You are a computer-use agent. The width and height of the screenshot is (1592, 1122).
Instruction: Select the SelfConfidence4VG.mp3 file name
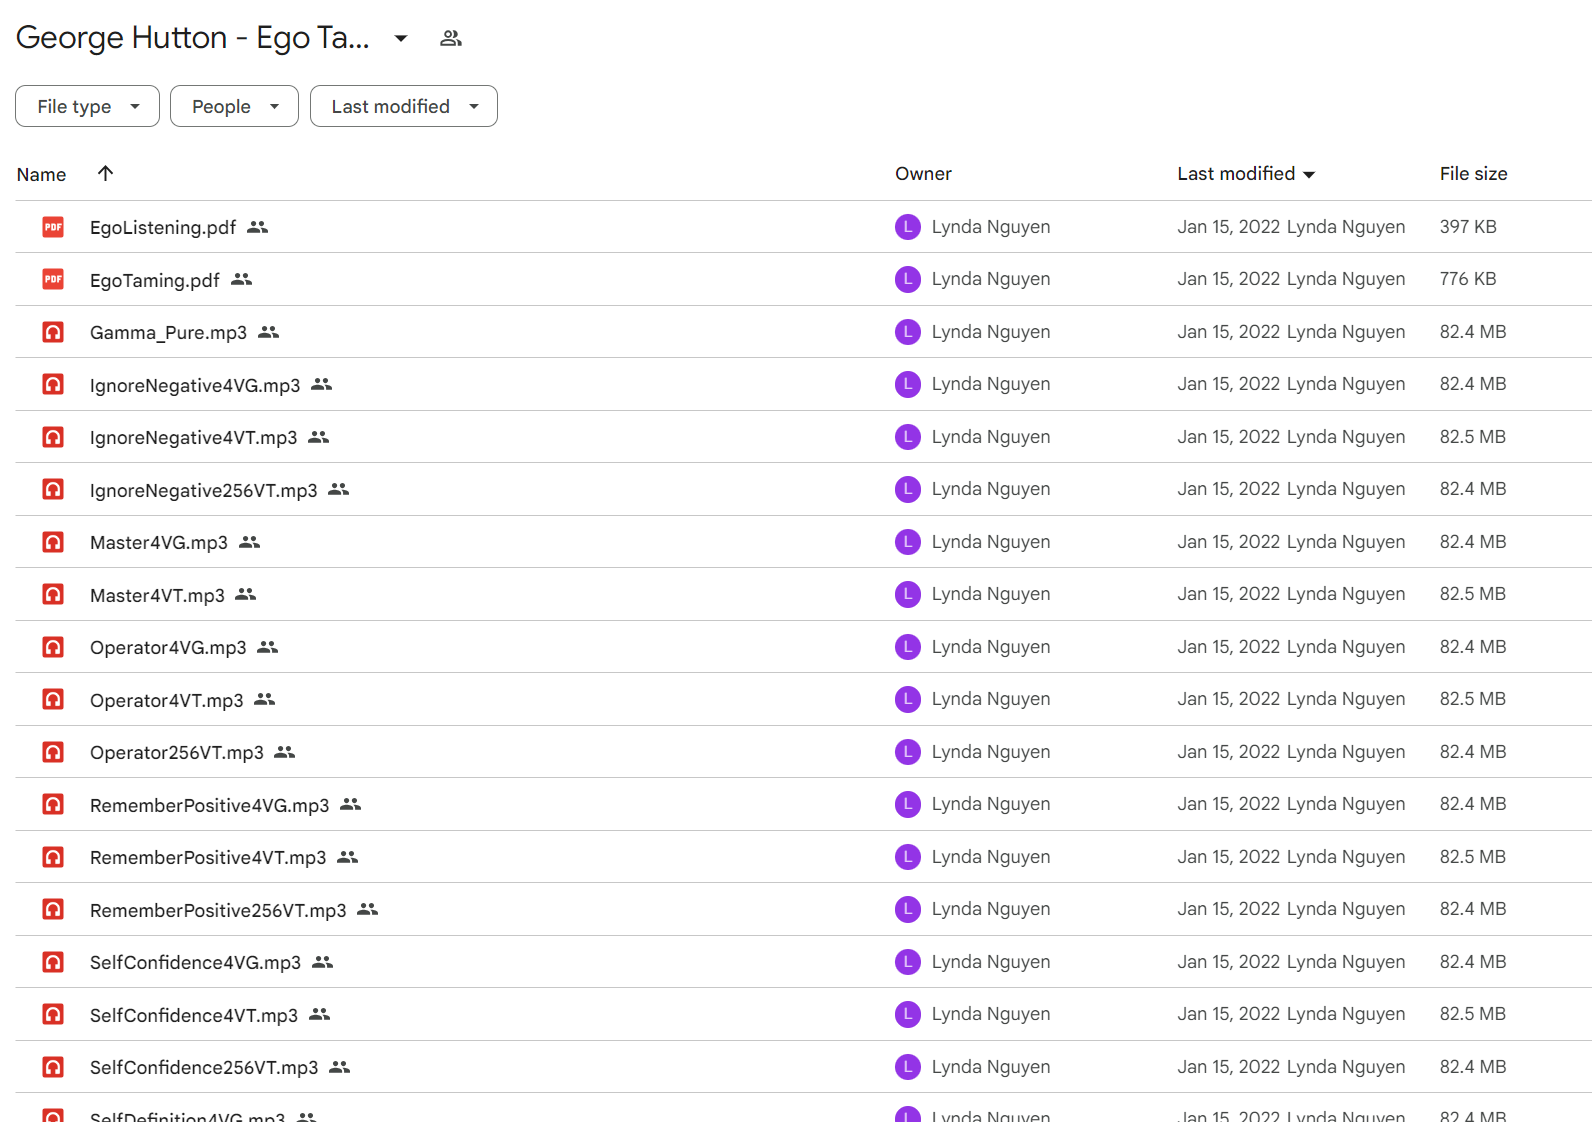pyautogui.click(x=196, y=963)
